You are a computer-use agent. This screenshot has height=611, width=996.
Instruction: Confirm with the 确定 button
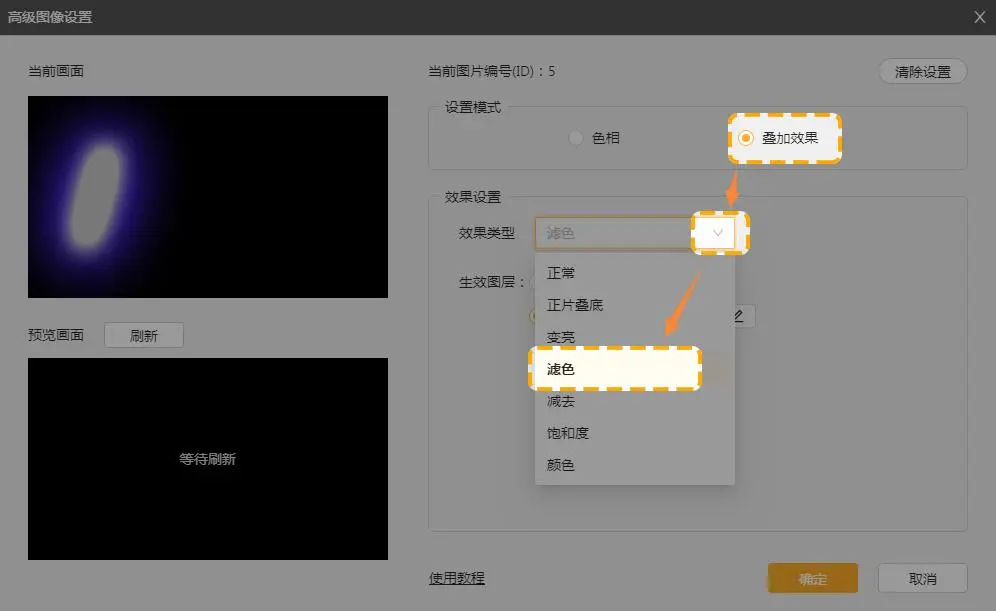pyautogui.click(x=812, y=579)
